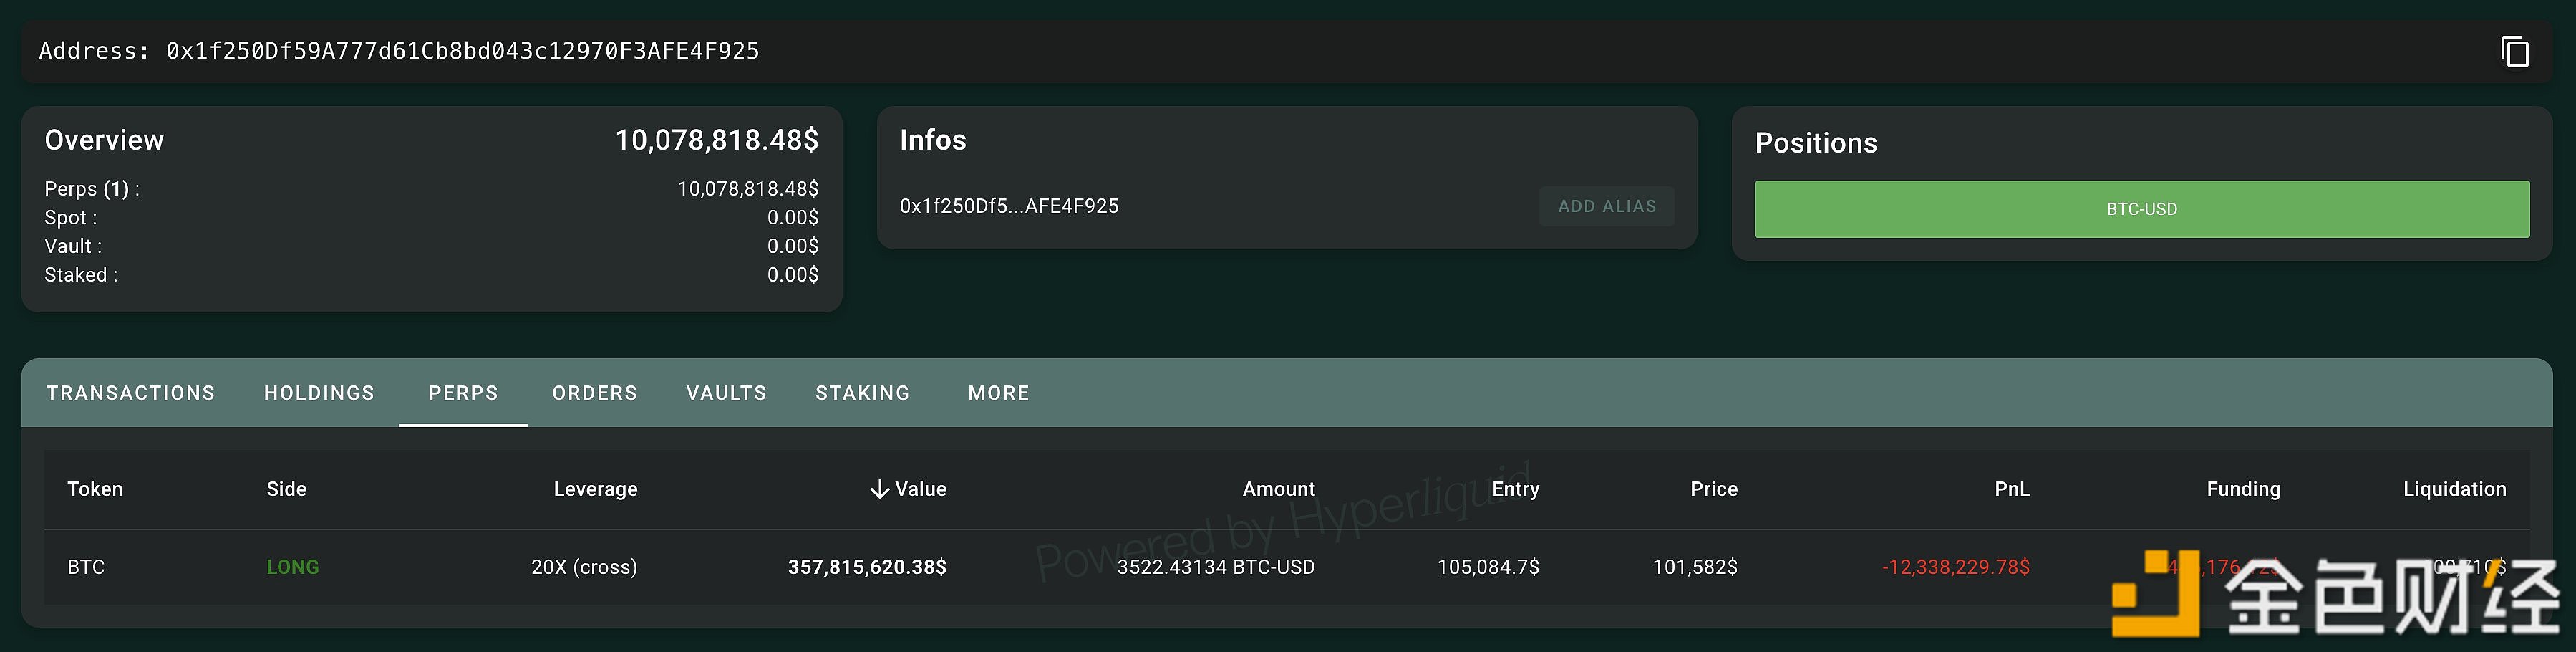
Task: Click the sort arrow beside Value
Action: click(x=879, y=489)
